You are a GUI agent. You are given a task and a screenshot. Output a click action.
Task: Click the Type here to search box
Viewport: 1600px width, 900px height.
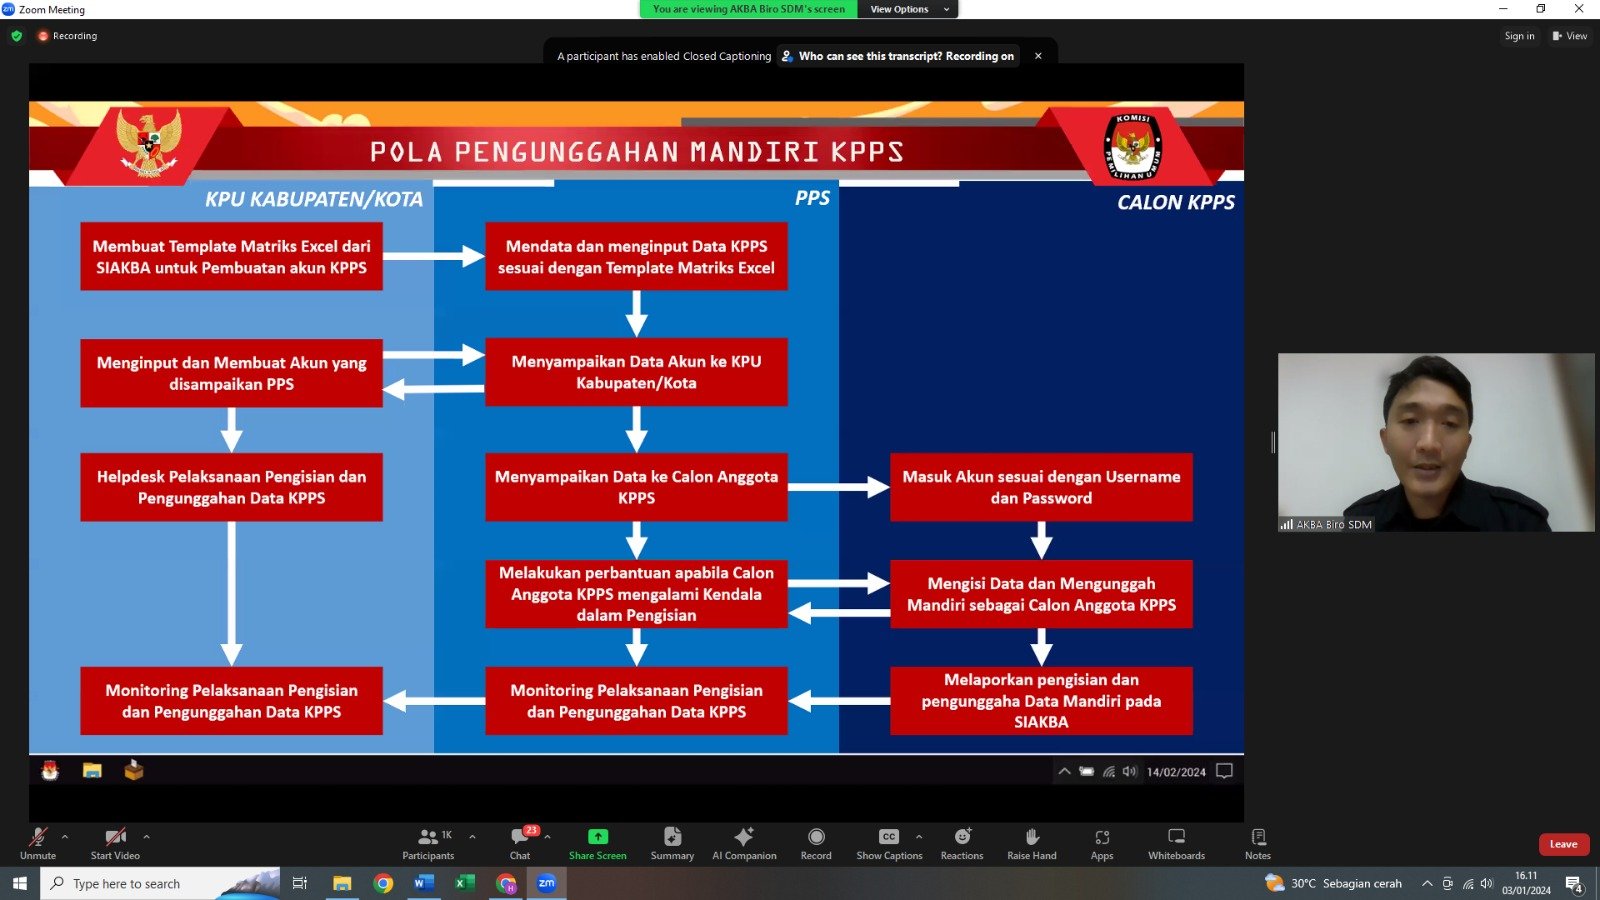160,883
